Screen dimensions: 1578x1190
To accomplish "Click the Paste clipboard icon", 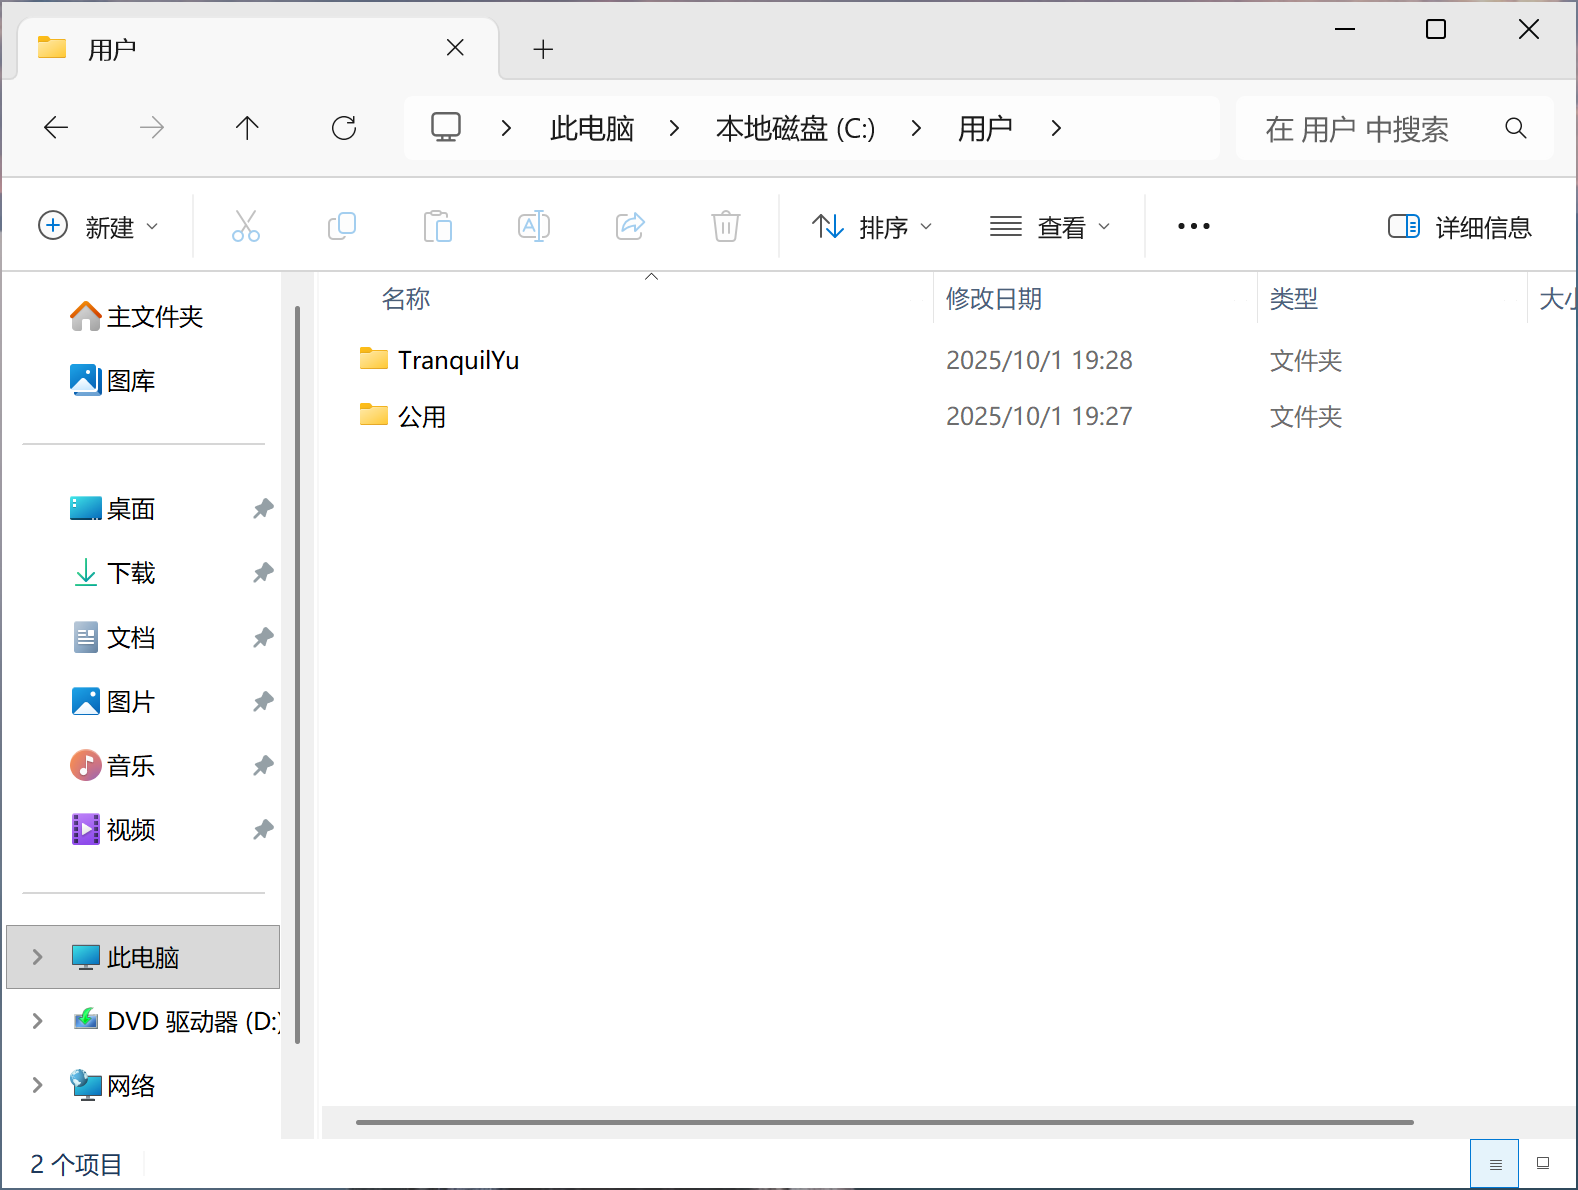I will pyautogui.click(x=437, y=227).
